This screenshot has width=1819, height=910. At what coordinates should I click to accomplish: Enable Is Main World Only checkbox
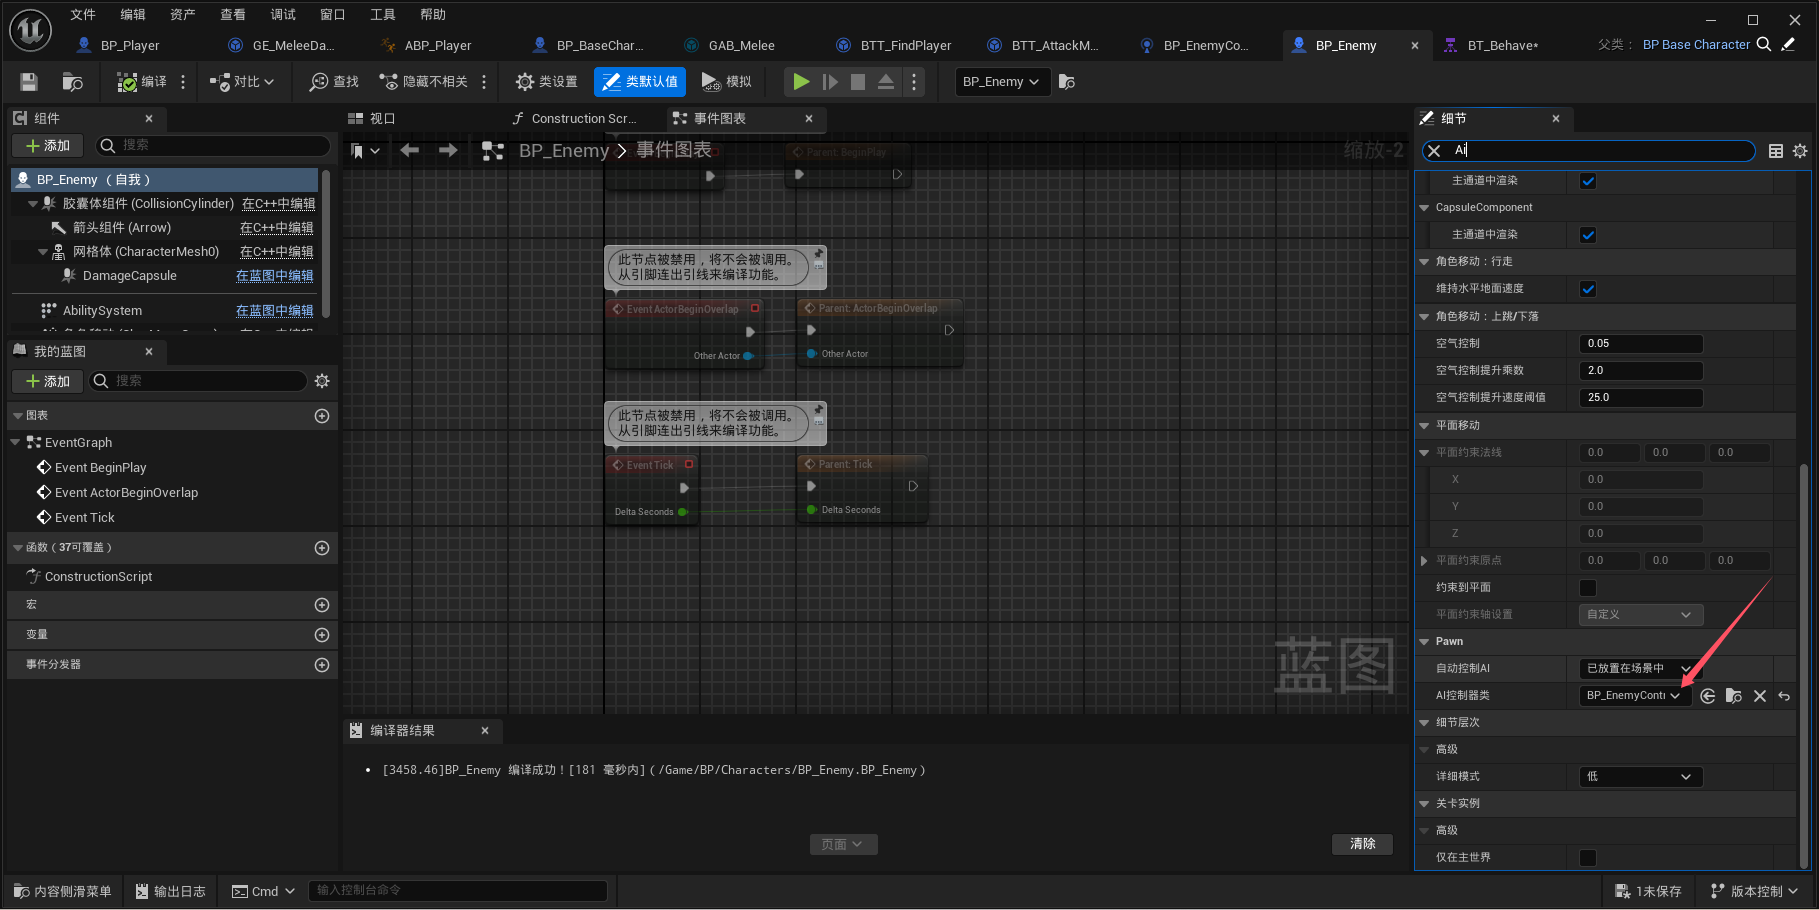[x=1588, y=858]
